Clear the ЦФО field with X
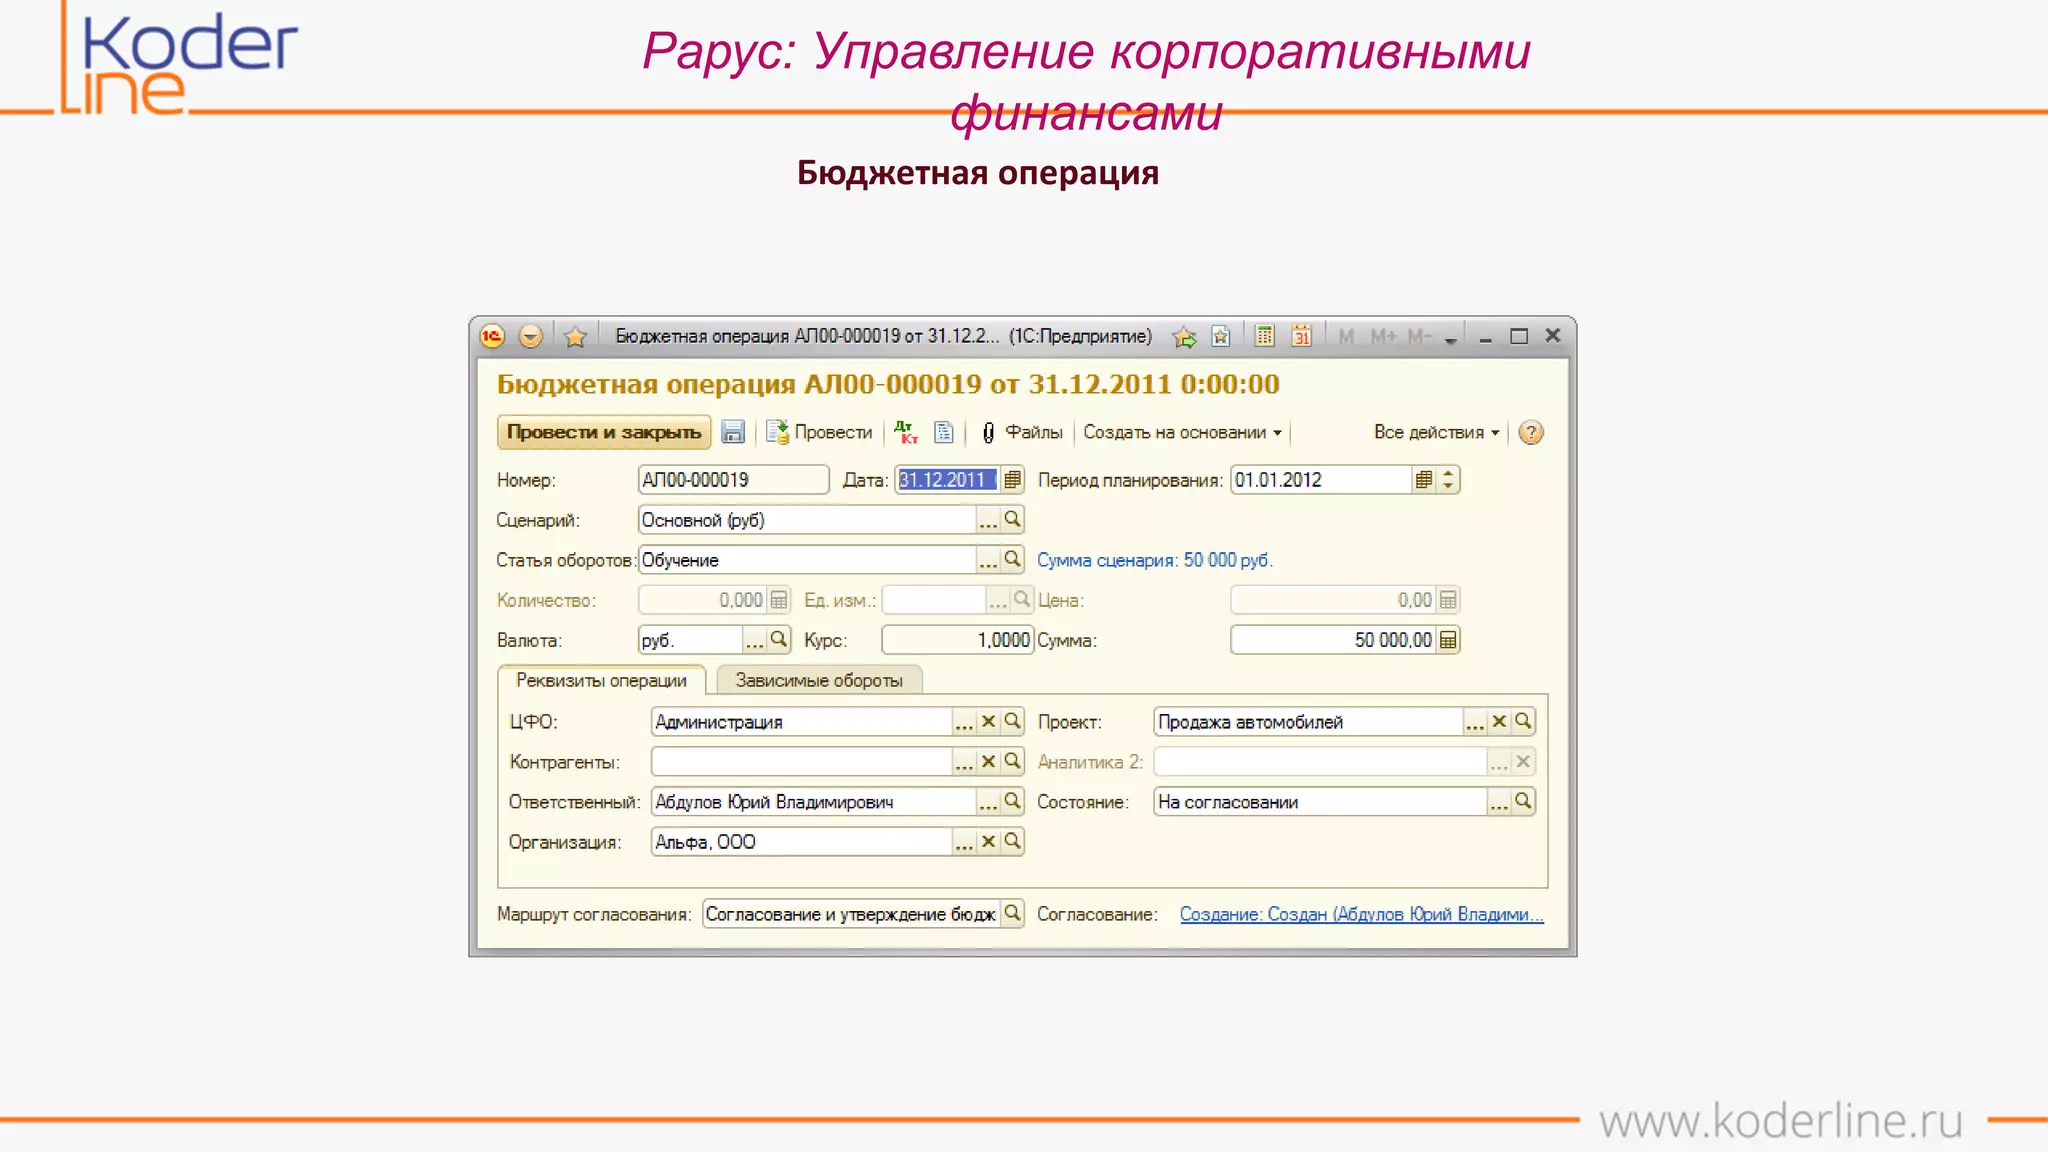This screenshot has height=1152, width=2048. coord(988,722)
